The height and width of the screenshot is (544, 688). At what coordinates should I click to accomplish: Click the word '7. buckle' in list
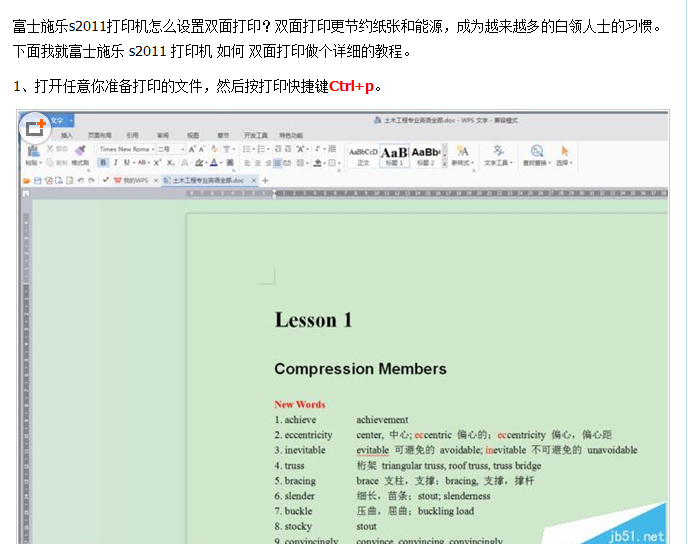pyautogui.click(x=294, y=511)
